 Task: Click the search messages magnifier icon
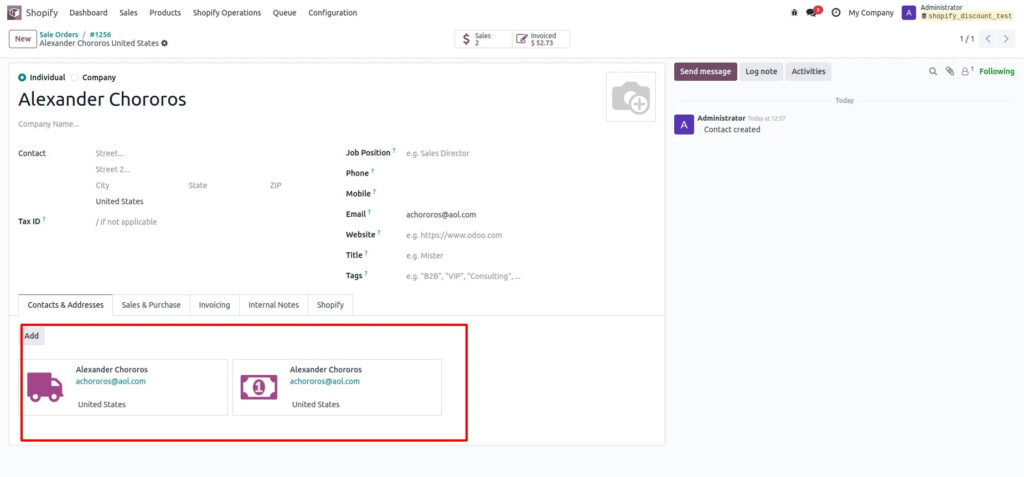coord(934,72)
